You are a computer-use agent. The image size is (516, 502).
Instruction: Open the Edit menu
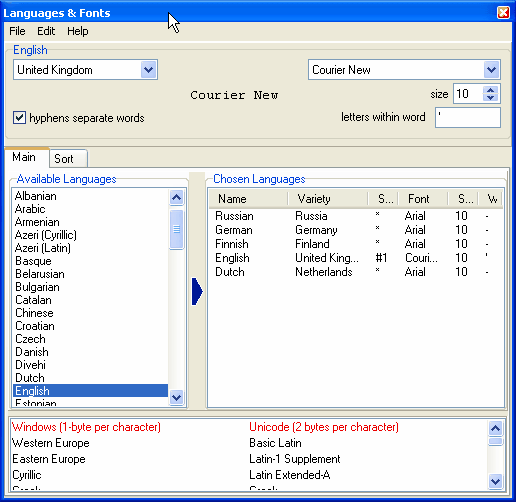(x=46, y=31)
